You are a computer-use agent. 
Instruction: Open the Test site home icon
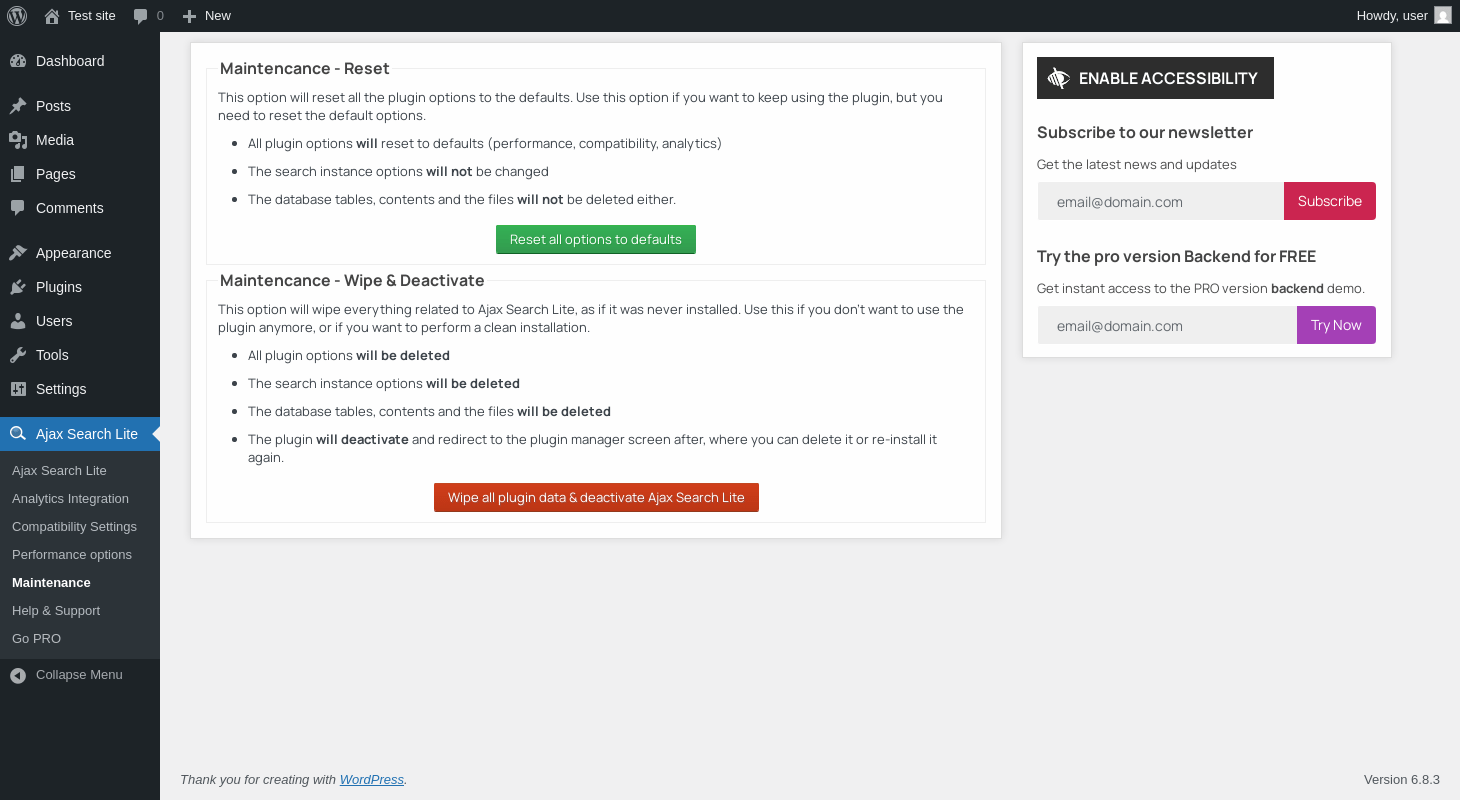click(x=52, y=16)
